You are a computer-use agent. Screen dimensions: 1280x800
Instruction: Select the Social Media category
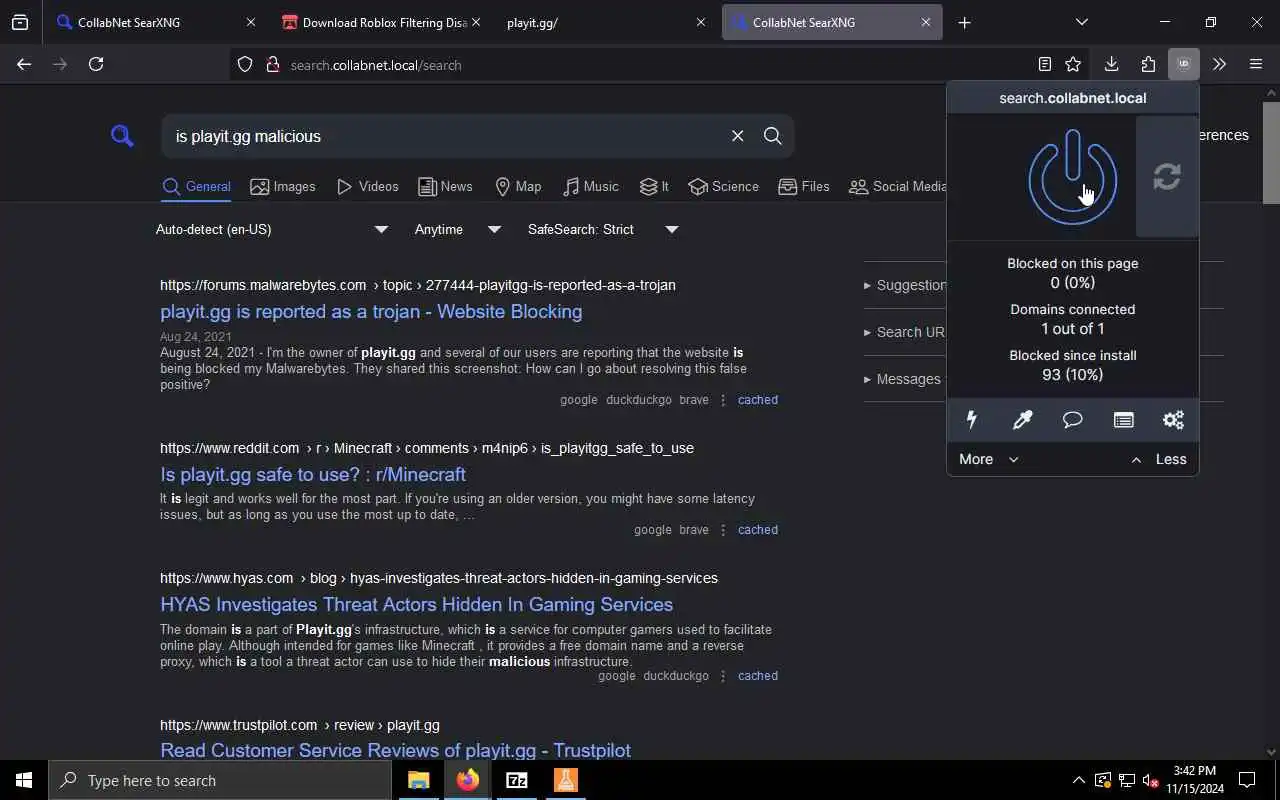897,186
